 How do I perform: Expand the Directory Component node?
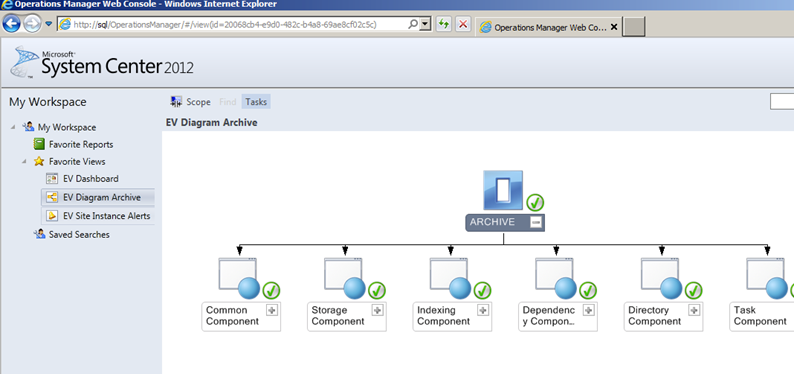(x=694, y=310)
